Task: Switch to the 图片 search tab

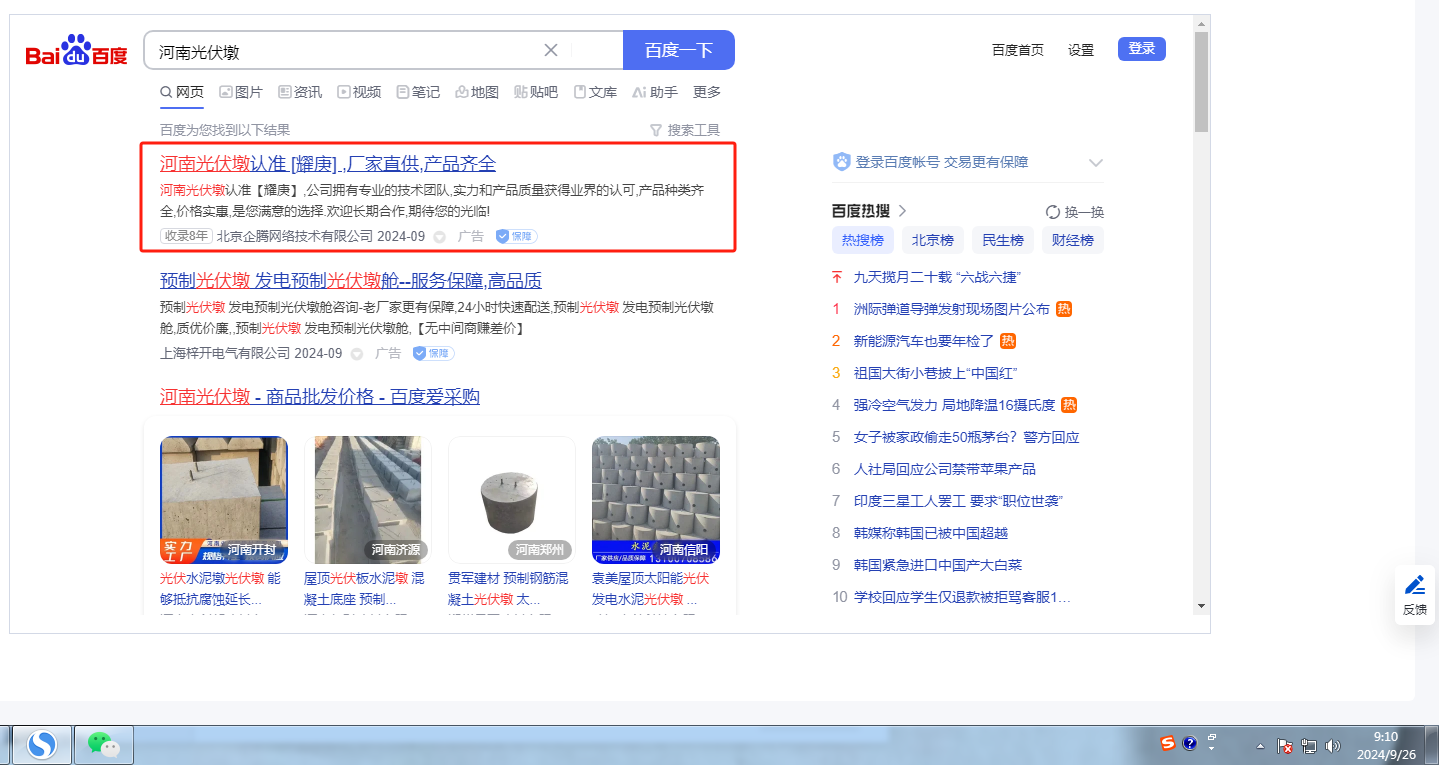Action: click(241, 92)
